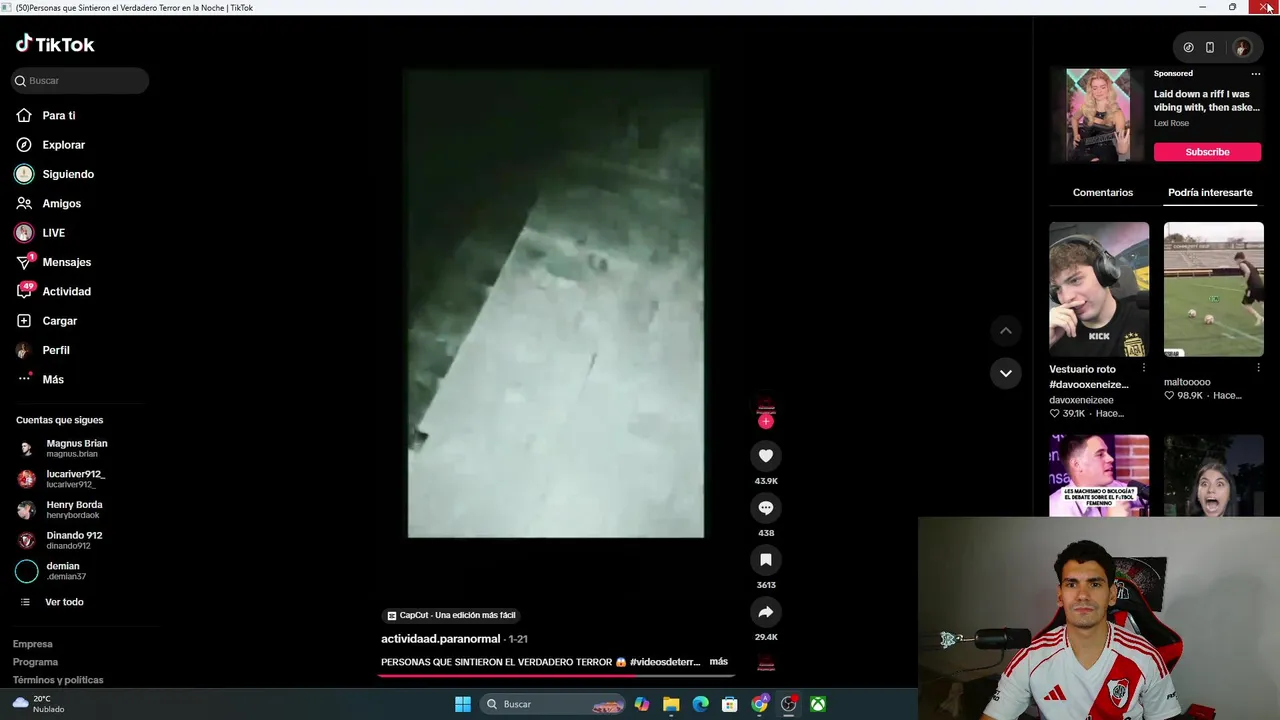
Task: Open the football debate video thumbnail
Action: pos(1099,476)
